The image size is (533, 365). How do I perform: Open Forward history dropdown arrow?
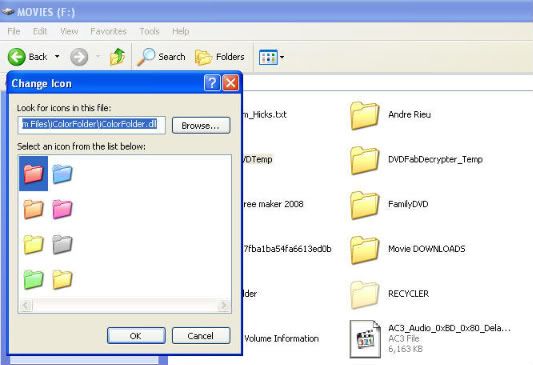(98, 56)
